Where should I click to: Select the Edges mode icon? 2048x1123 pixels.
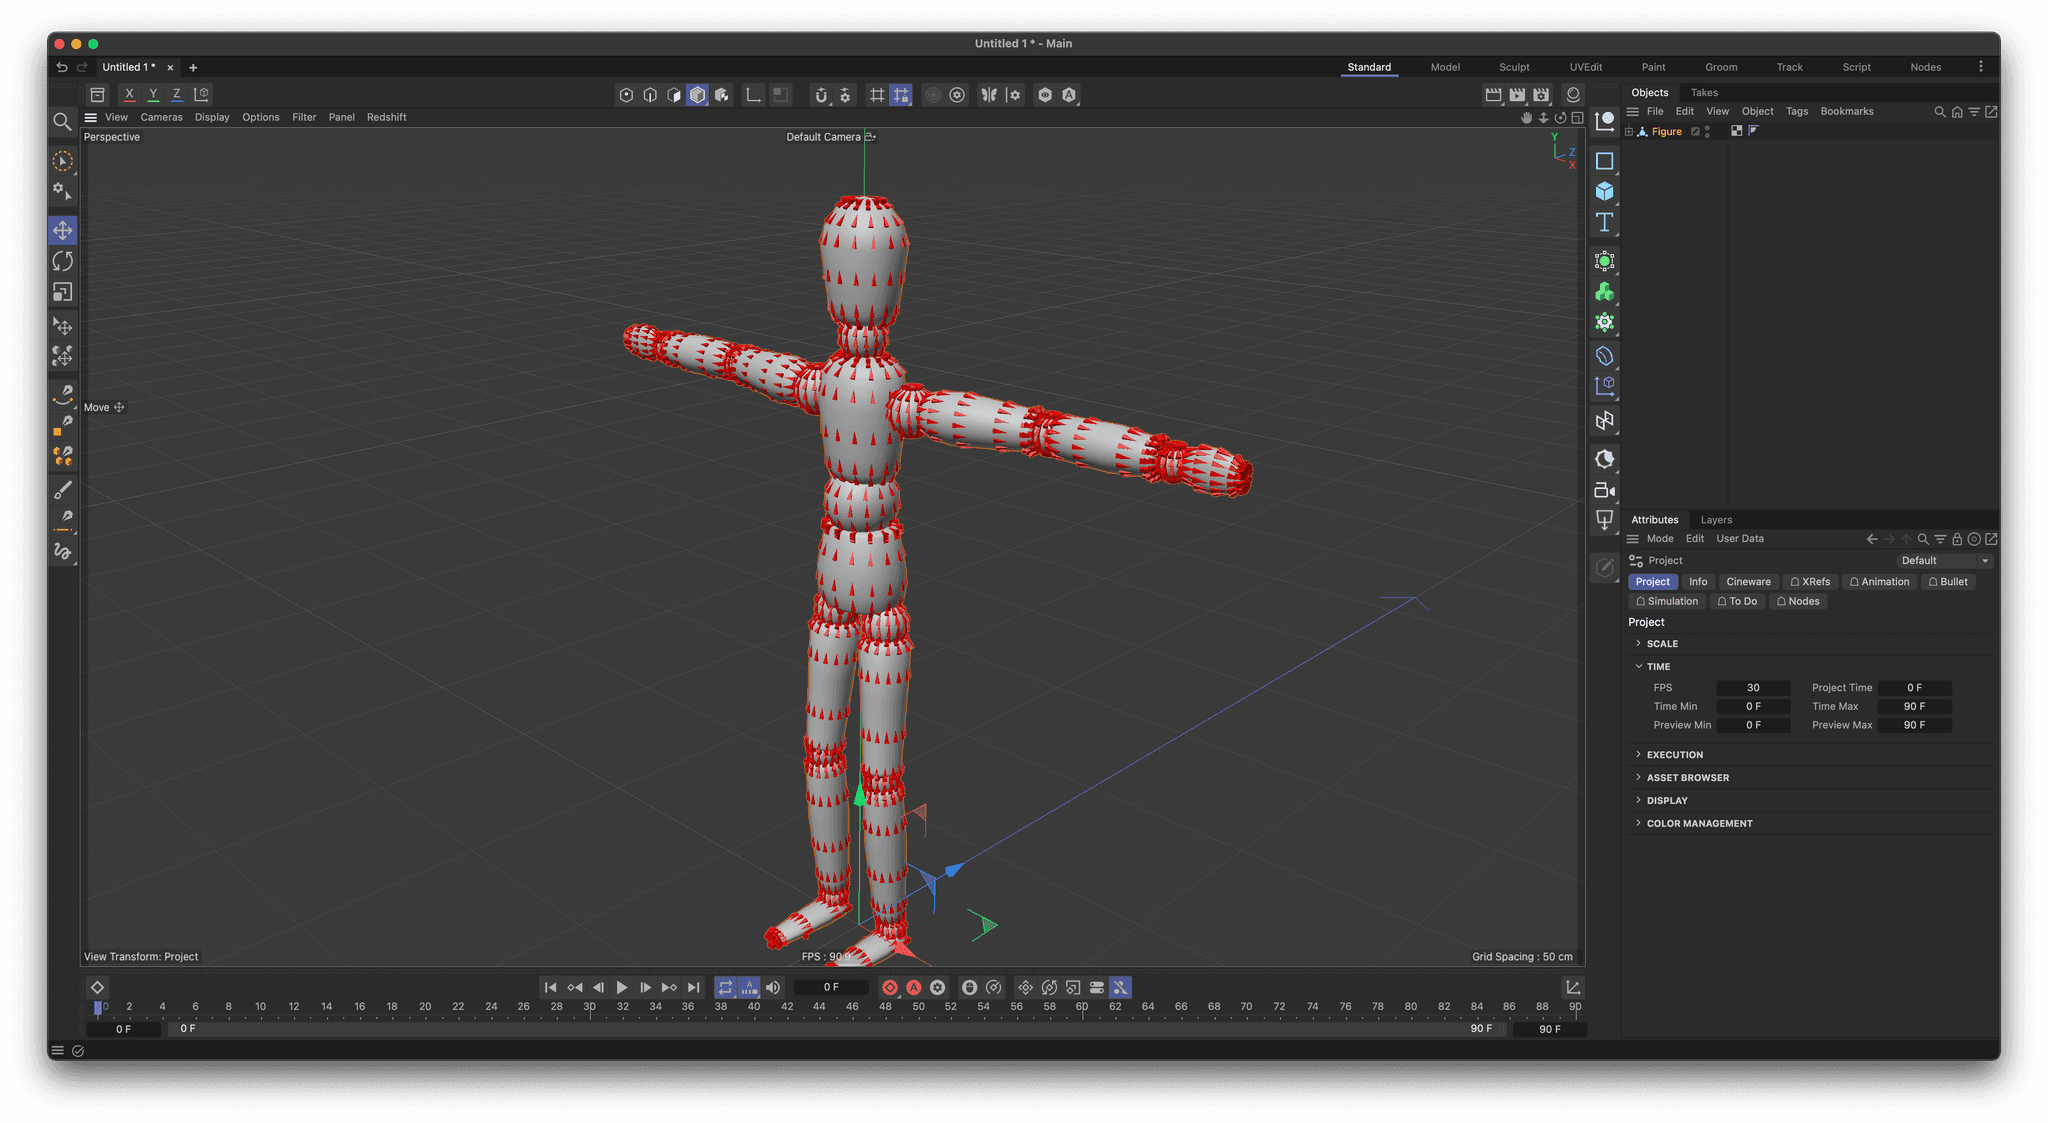(650, 95)
